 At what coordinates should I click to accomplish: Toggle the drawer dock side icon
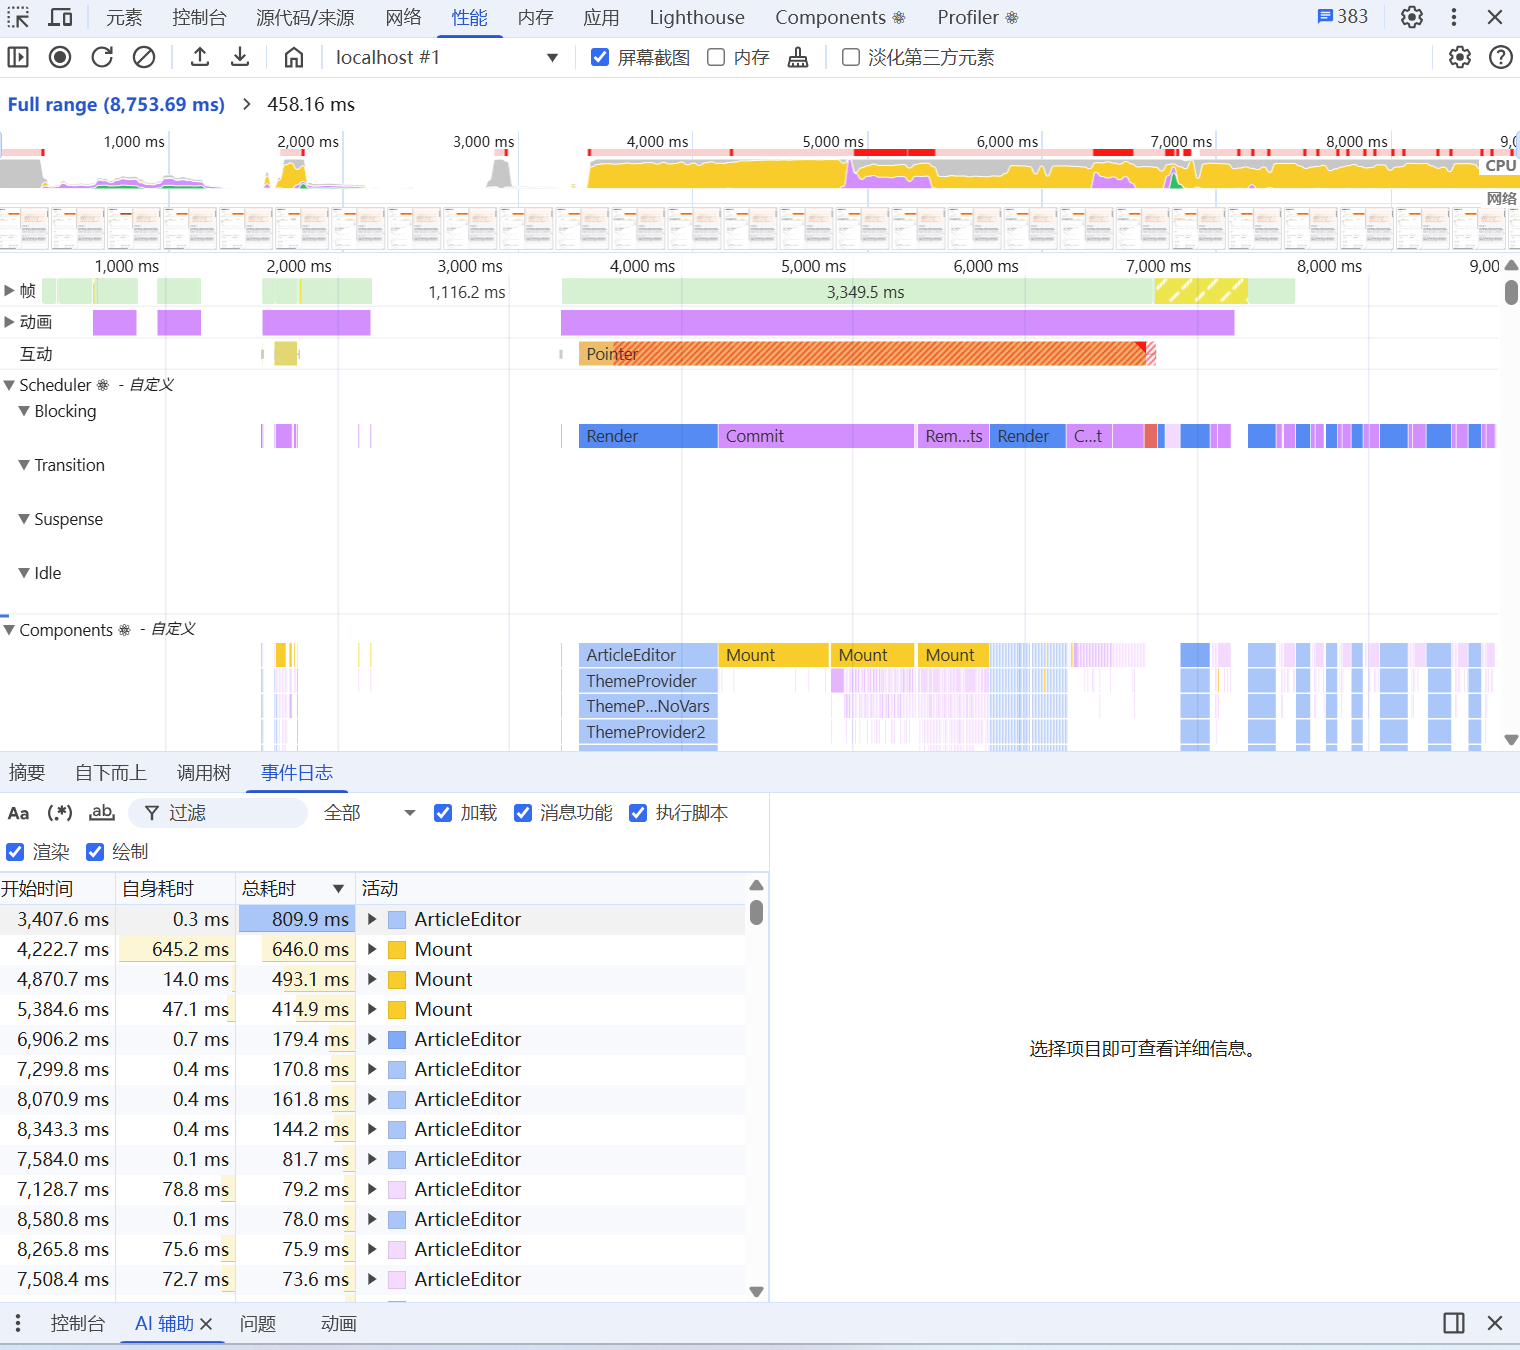pyautogui.click(x=1454, y=1323)
